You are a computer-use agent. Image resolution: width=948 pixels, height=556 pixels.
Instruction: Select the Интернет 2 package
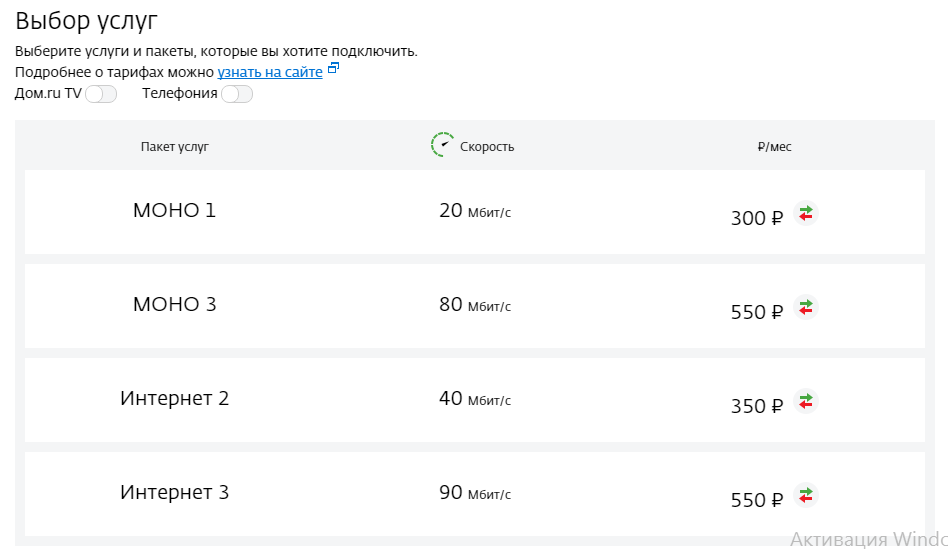click(x=175, y=399)
